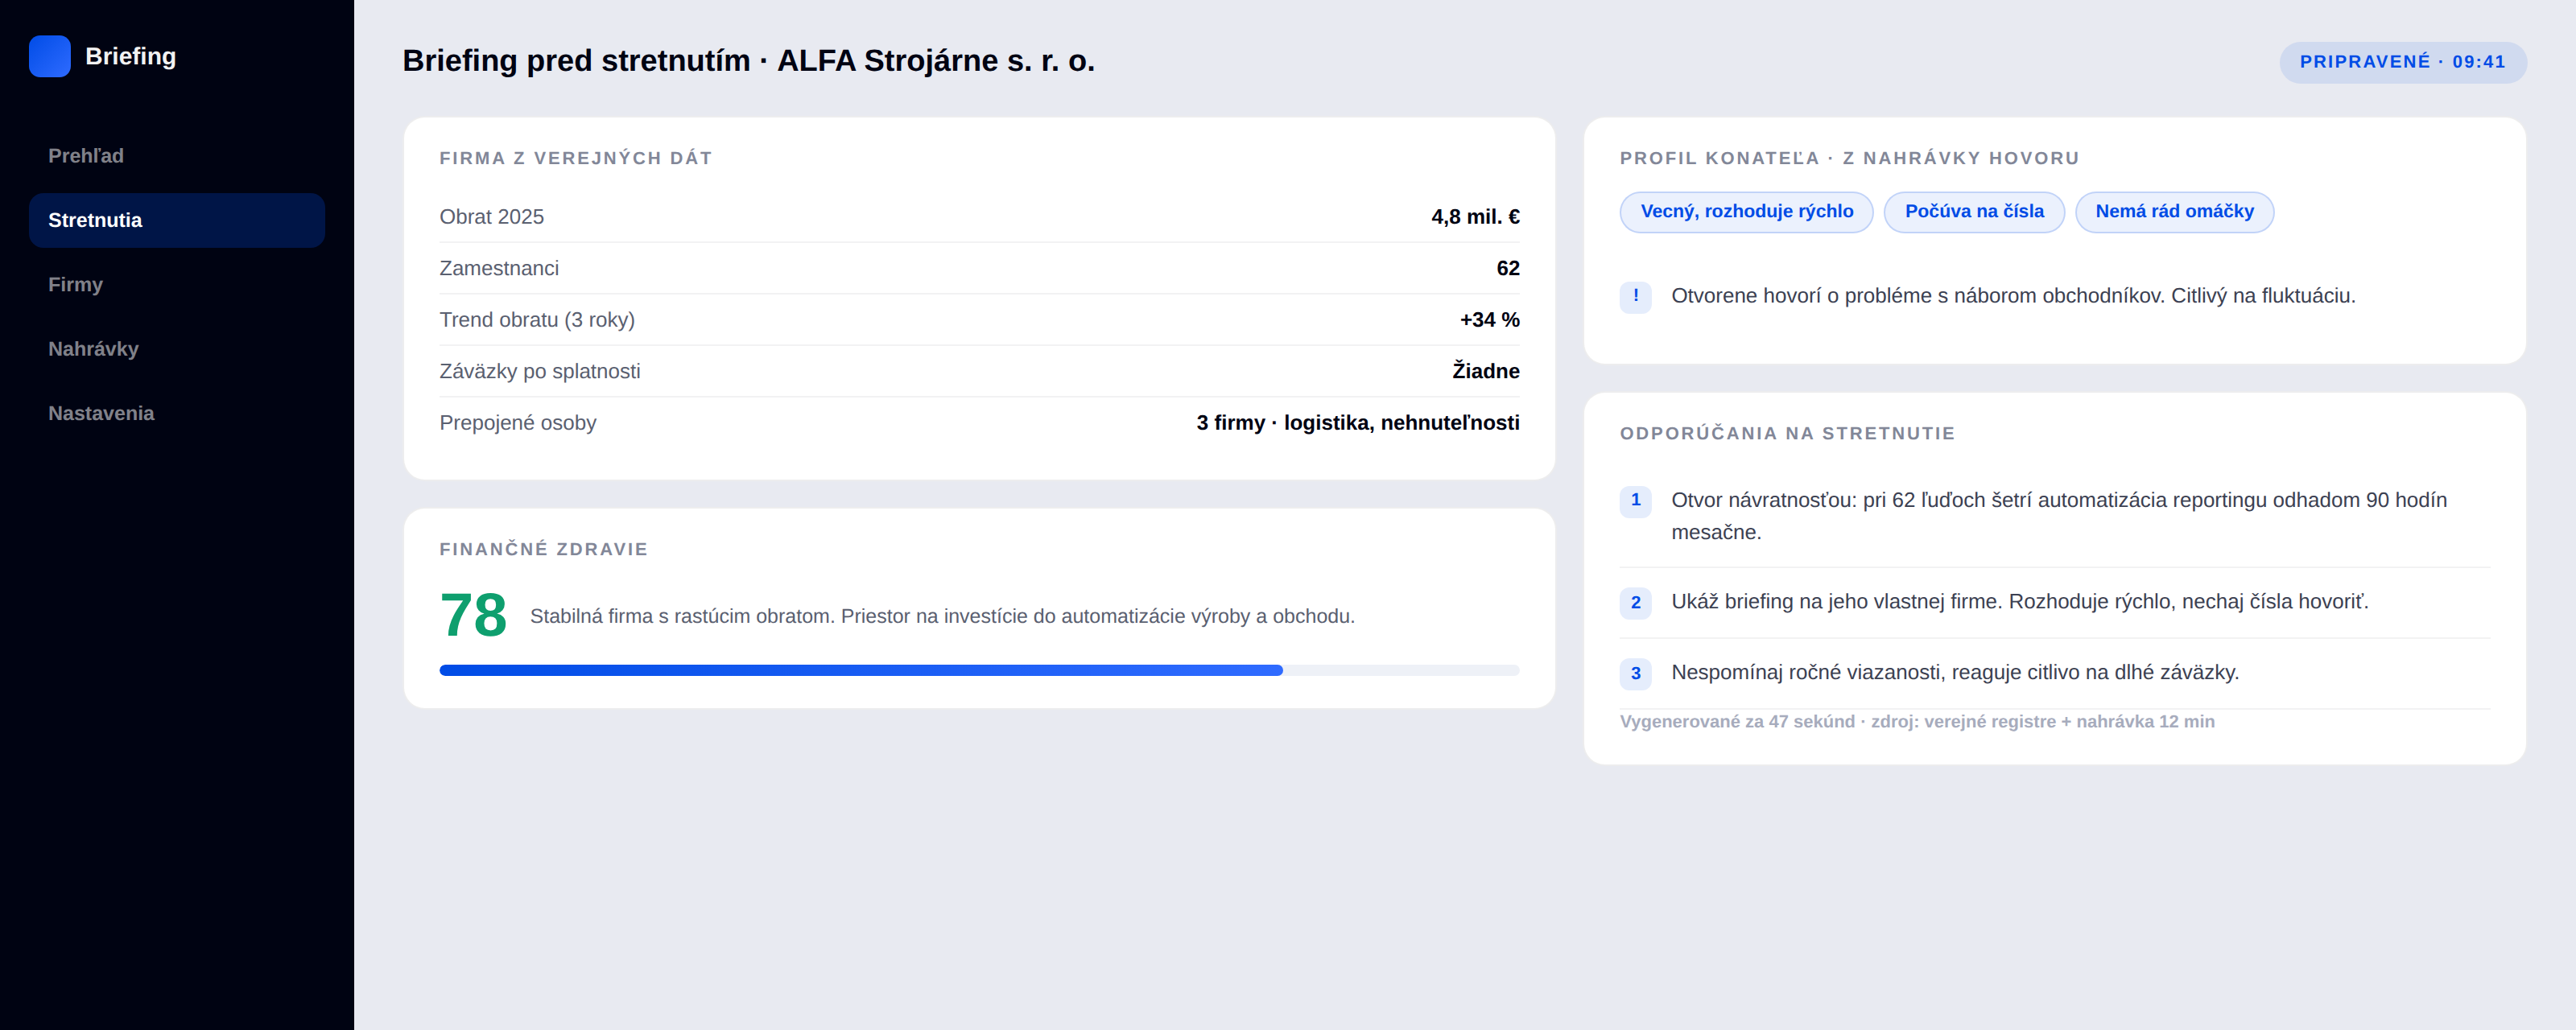Viewport: 2576px width, 1030px height.
Task: Click '3 firmy · logistika, nehnuteľnosti' value
Action: [1357, 423]
